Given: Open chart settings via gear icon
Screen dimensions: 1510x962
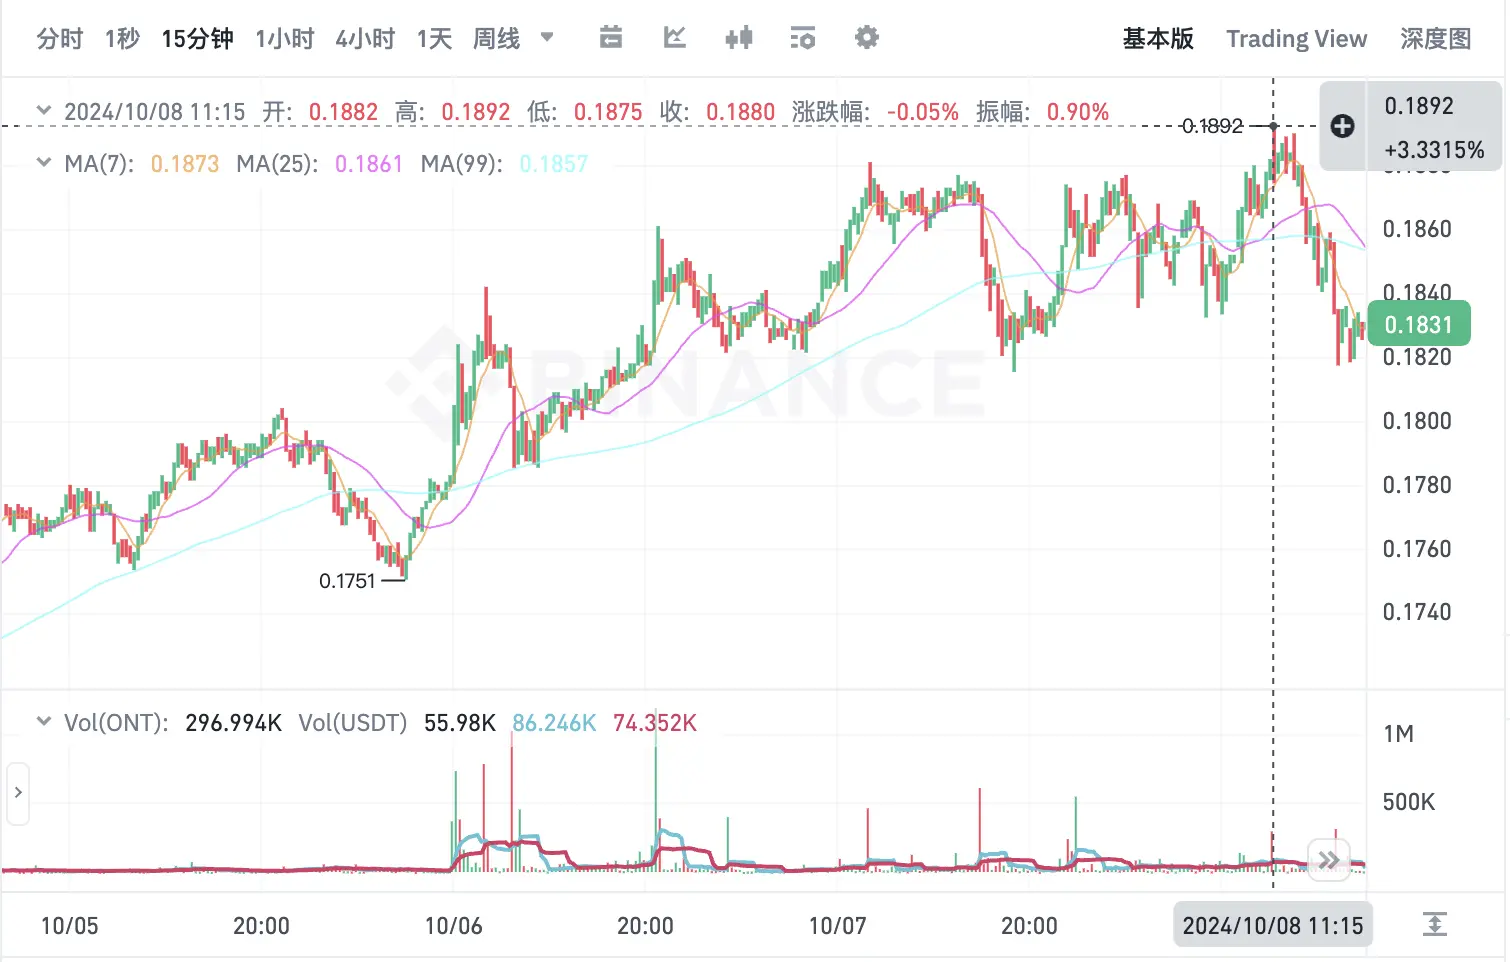Looking at the screenshot, I should (866, 38).
